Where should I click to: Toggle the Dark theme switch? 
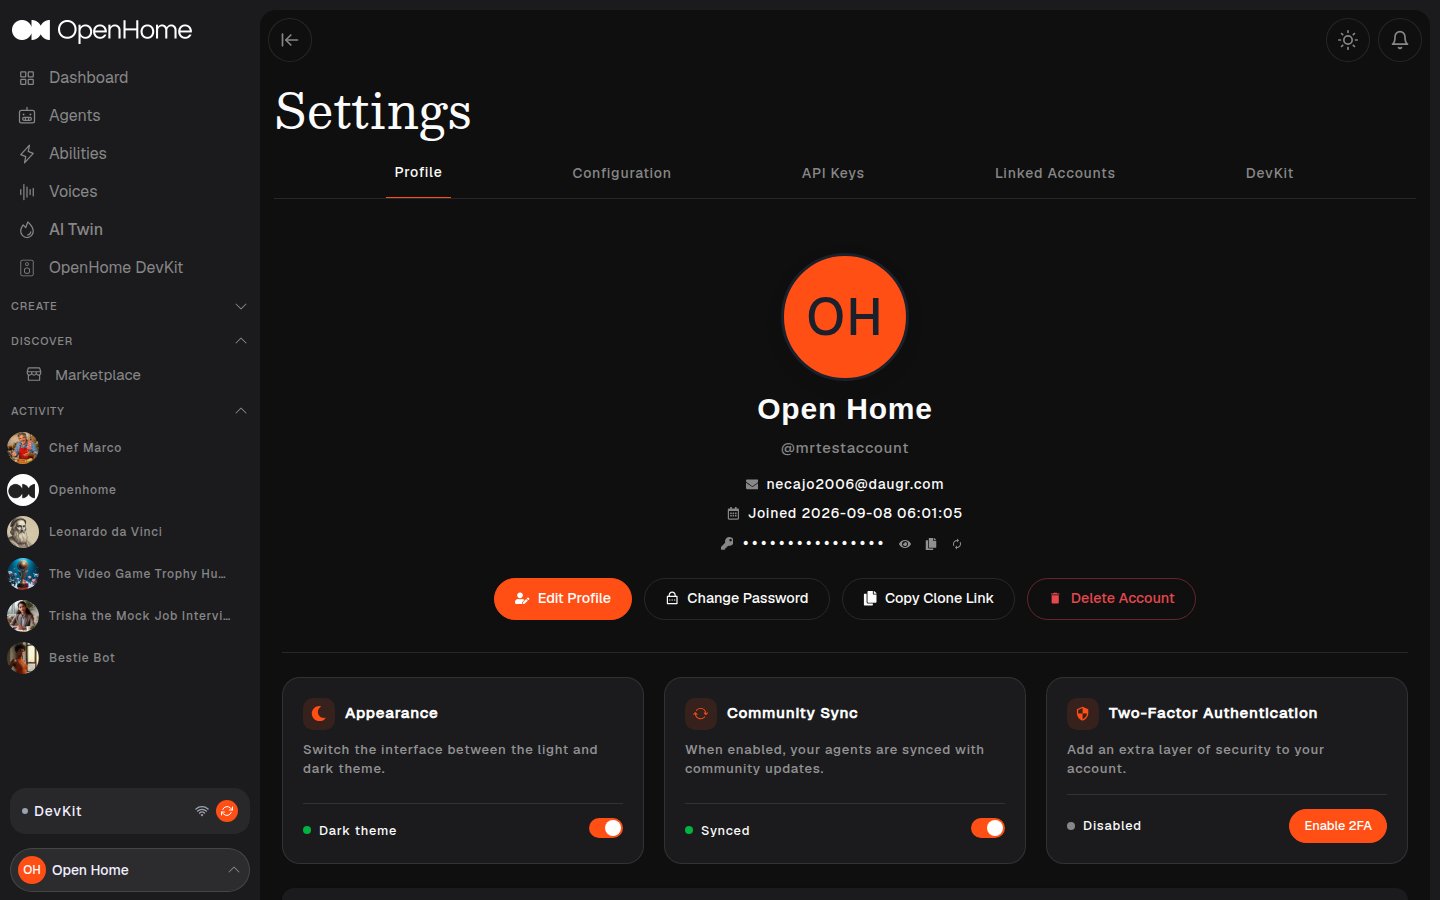click(606, 828)
